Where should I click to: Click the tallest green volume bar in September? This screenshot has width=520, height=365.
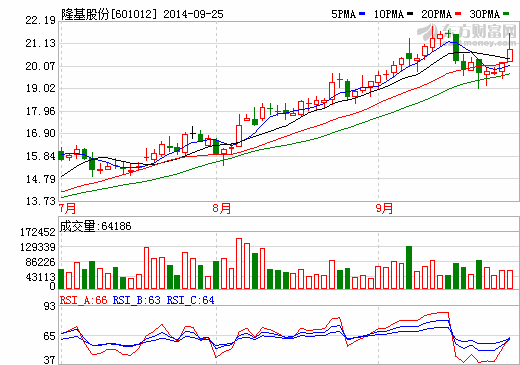(409, 267)
